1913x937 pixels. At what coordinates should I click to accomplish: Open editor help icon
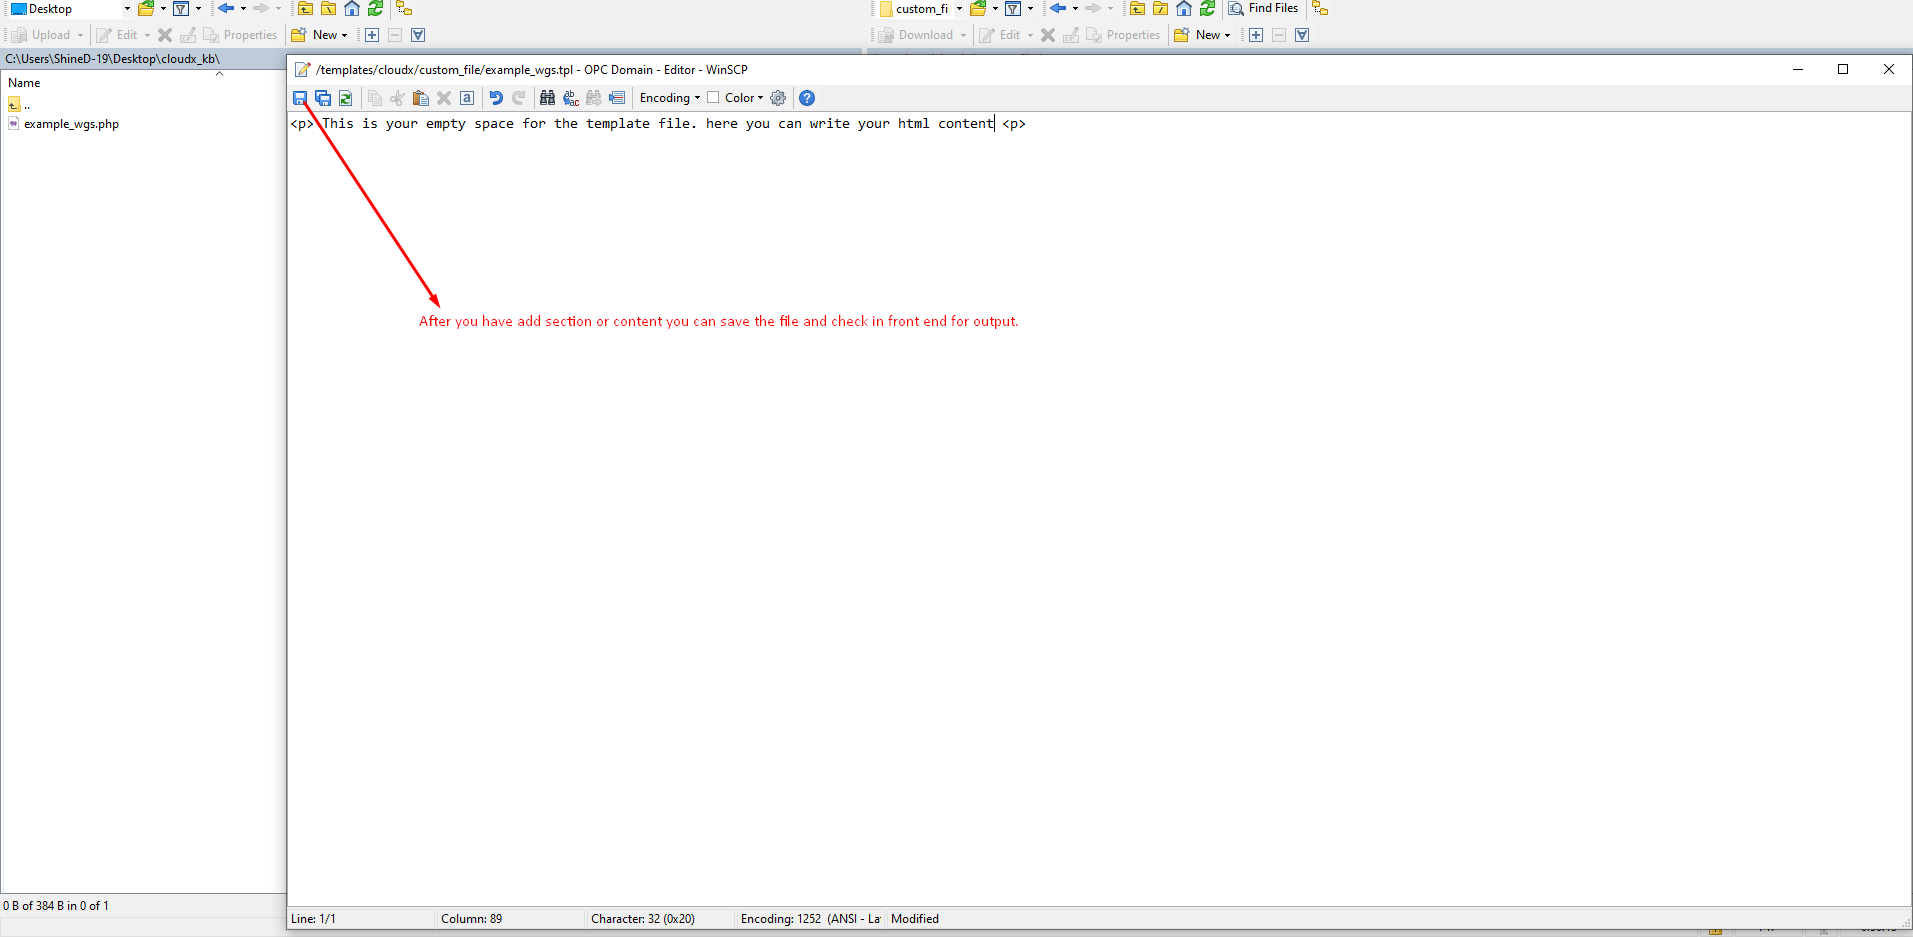point(807,98)
